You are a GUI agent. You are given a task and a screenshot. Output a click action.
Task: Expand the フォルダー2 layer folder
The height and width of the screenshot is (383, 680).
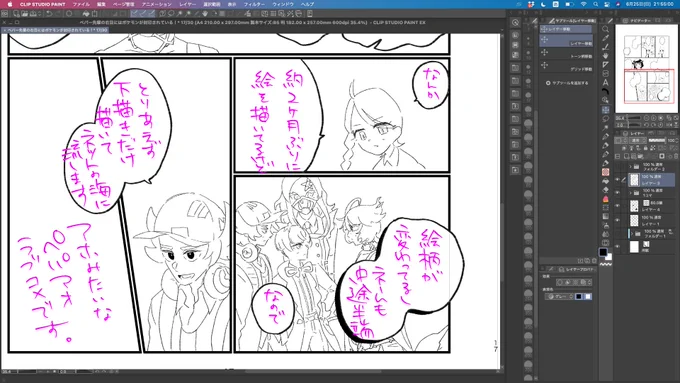point(631,167)
